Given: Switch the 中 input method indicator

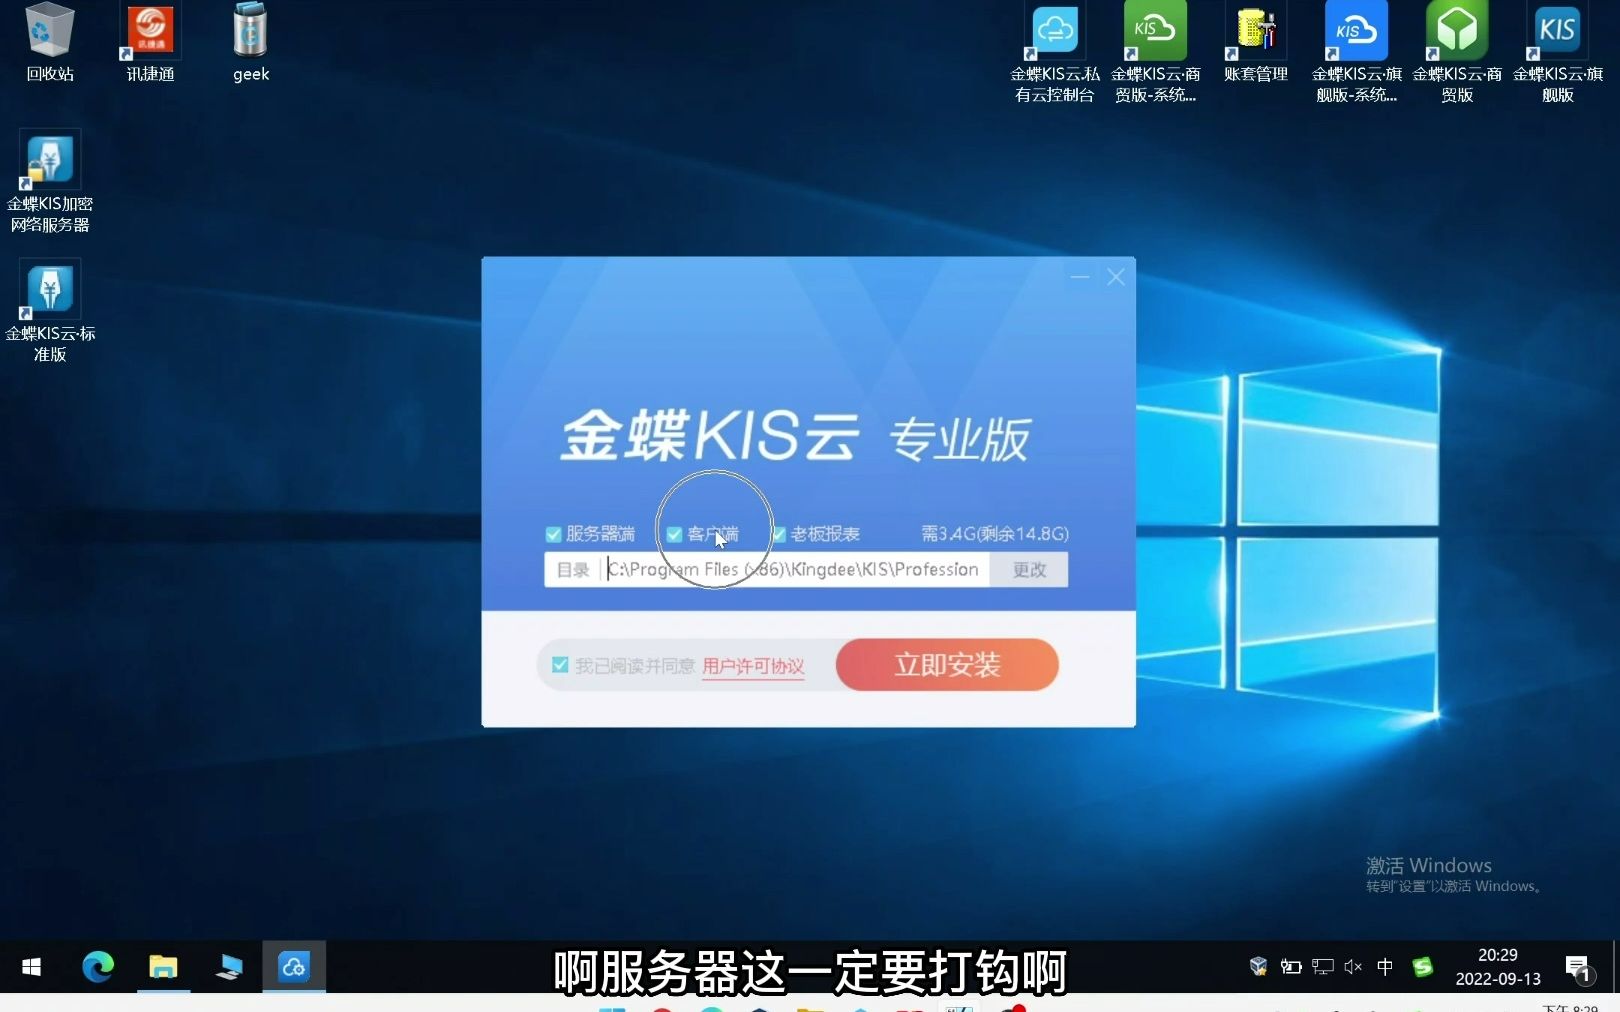Looking at the screenshot, I should [1385, 966].
